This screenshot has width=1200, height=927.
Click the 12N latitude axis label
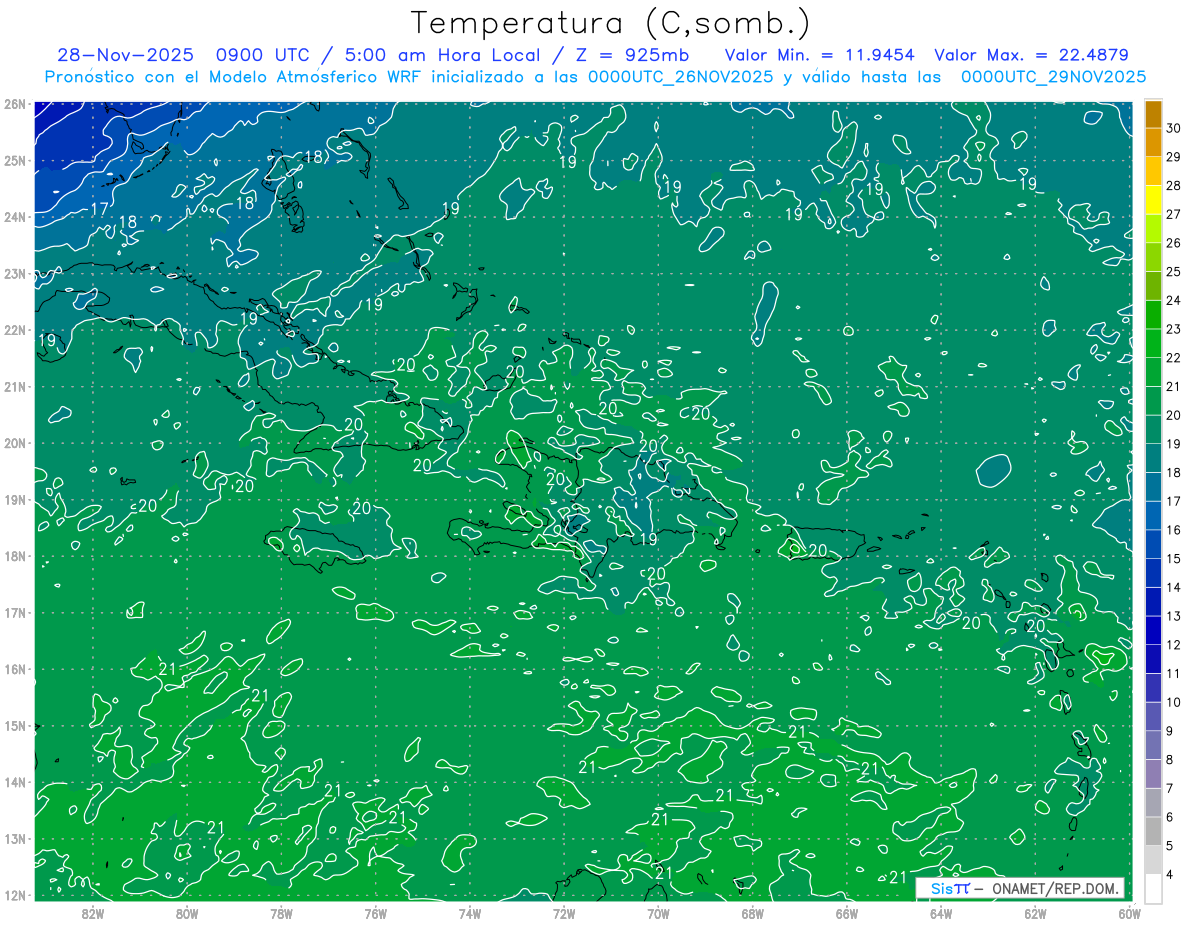(14, 895)
